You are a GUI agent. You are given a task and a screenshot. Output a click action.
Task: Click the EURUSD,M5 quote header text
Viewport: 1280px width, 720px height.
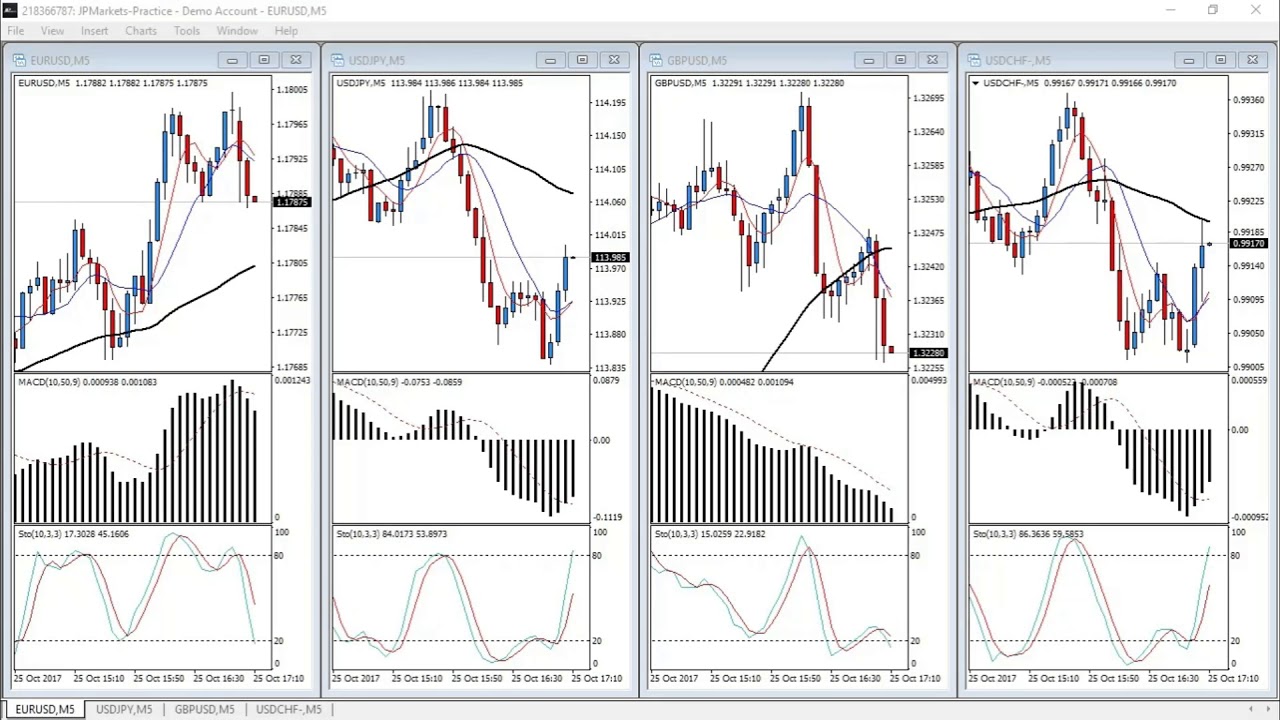[113, 83]
